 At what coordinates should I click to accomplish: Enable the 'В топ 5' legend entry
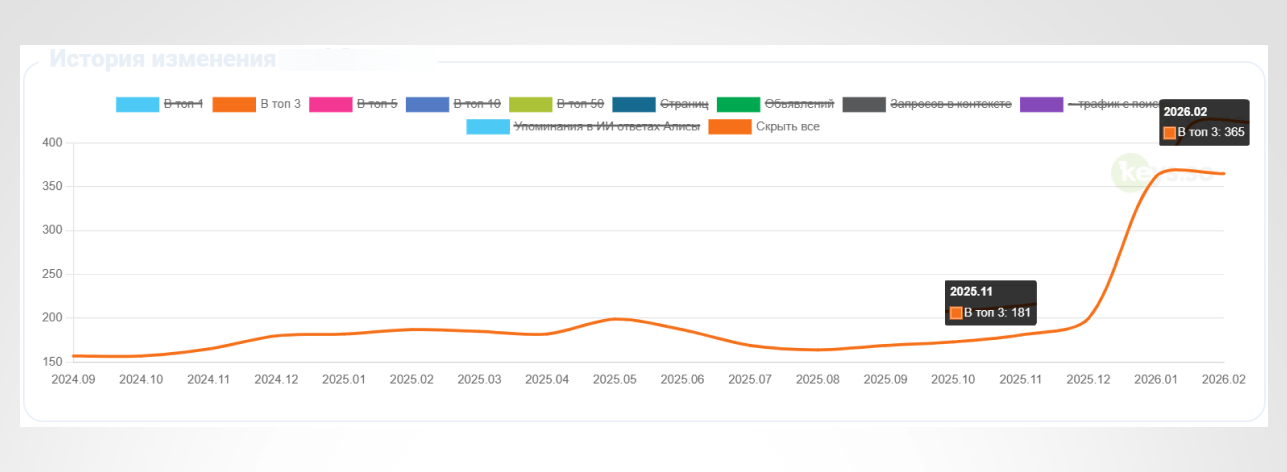[x=377, y=104]
